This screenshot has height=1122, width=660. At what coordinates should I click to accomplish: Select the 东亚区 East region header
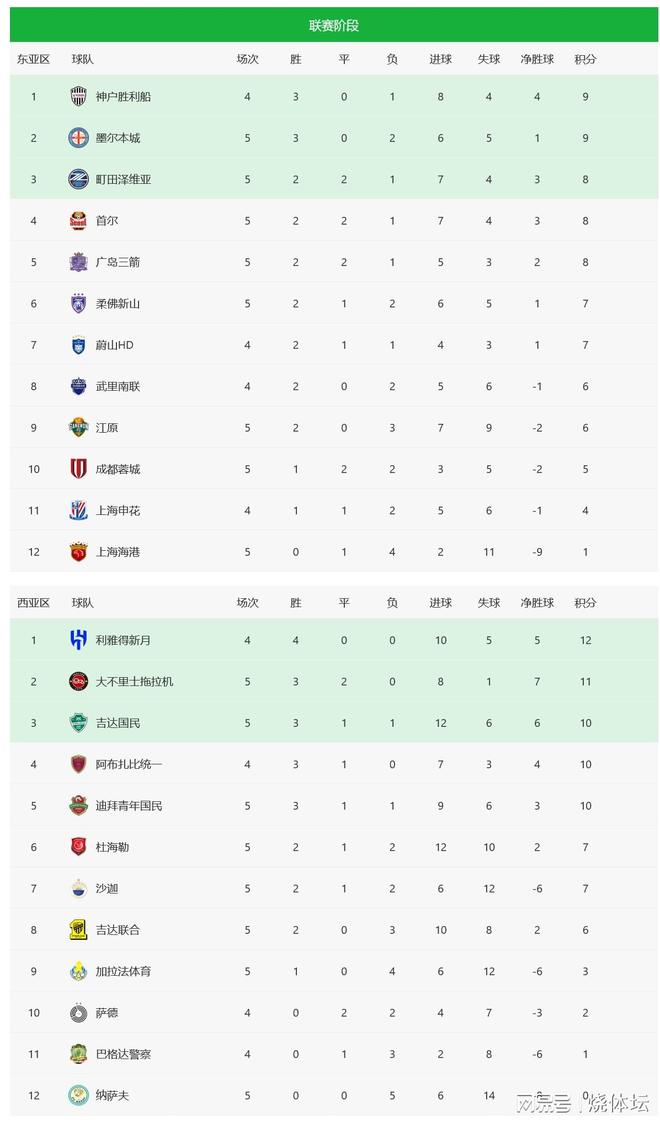coord(33,59)
